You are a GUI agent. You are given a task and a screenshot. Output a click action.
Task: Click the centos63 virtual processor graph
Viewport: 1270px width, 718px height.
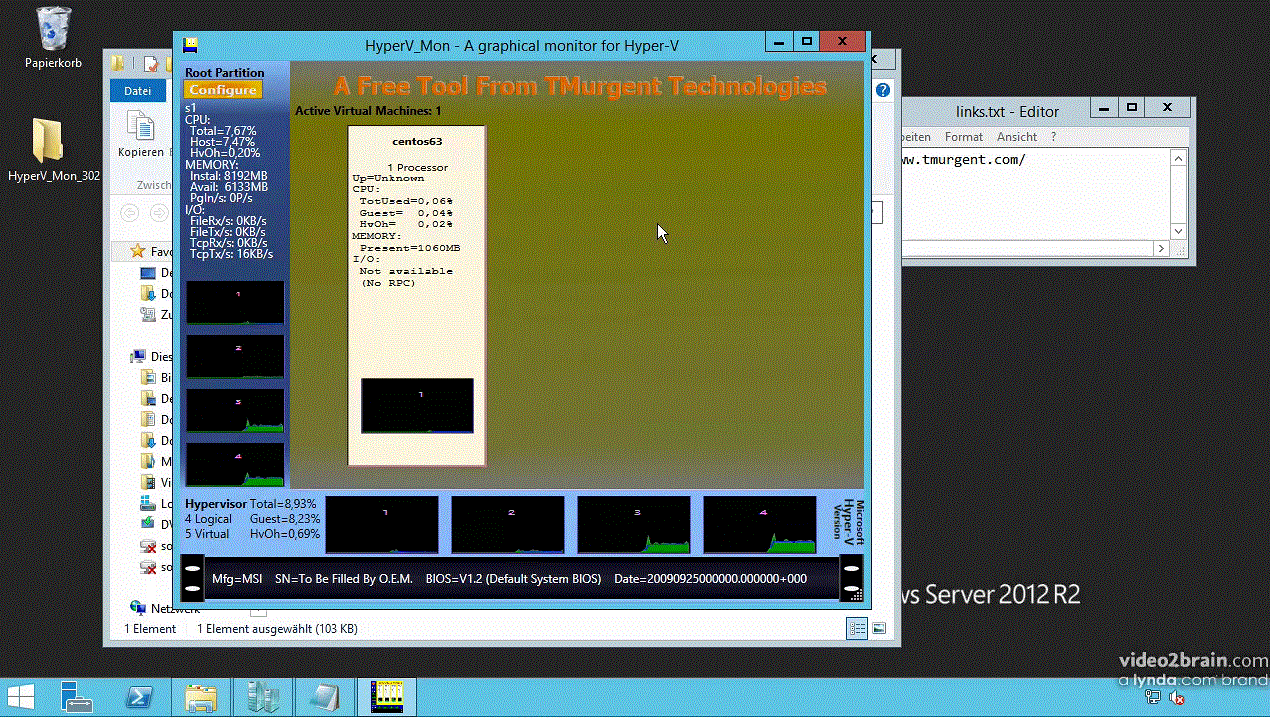(x=417, y=406)
